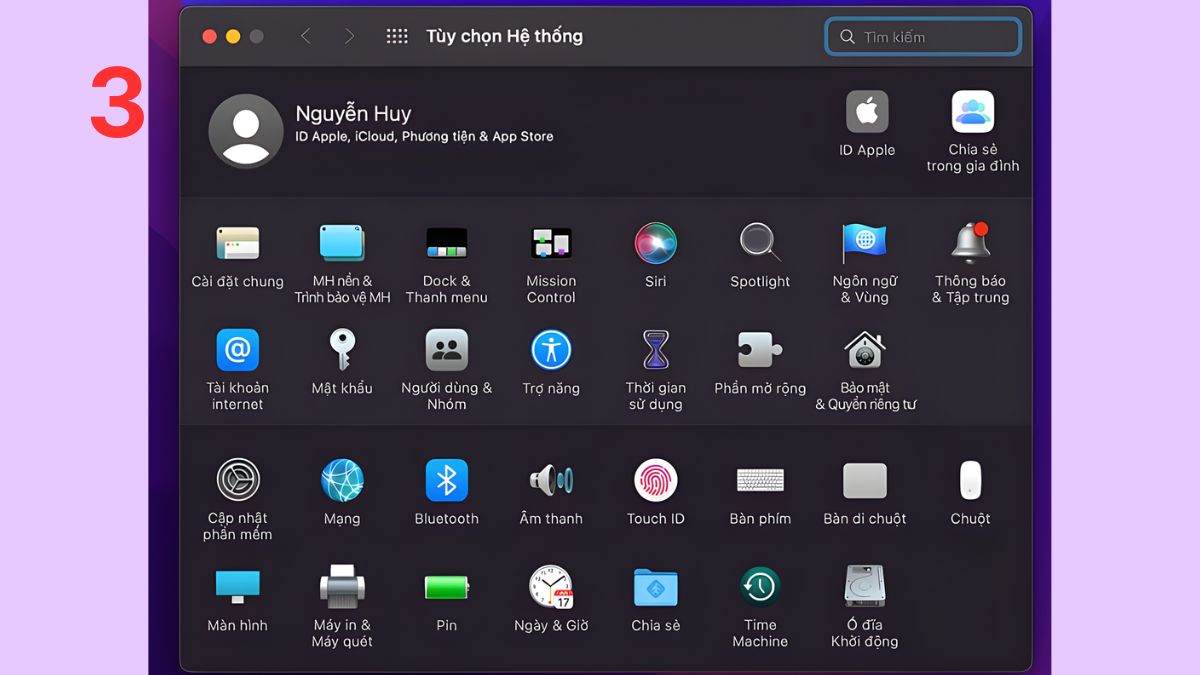Click the ID Apple icon
Viewport: 1200px width, 675px height.
click(x=867, y=112)
